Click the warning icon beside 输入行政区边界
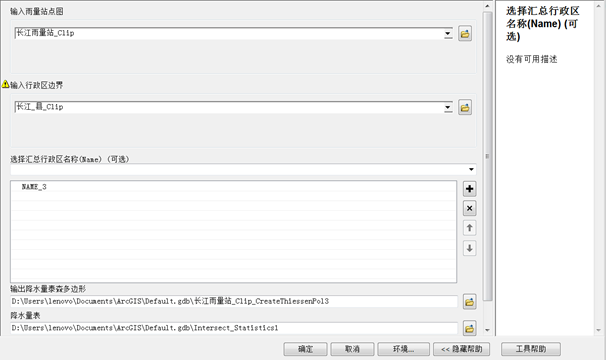This screenshot has height=360, width=606. point(5,84)
